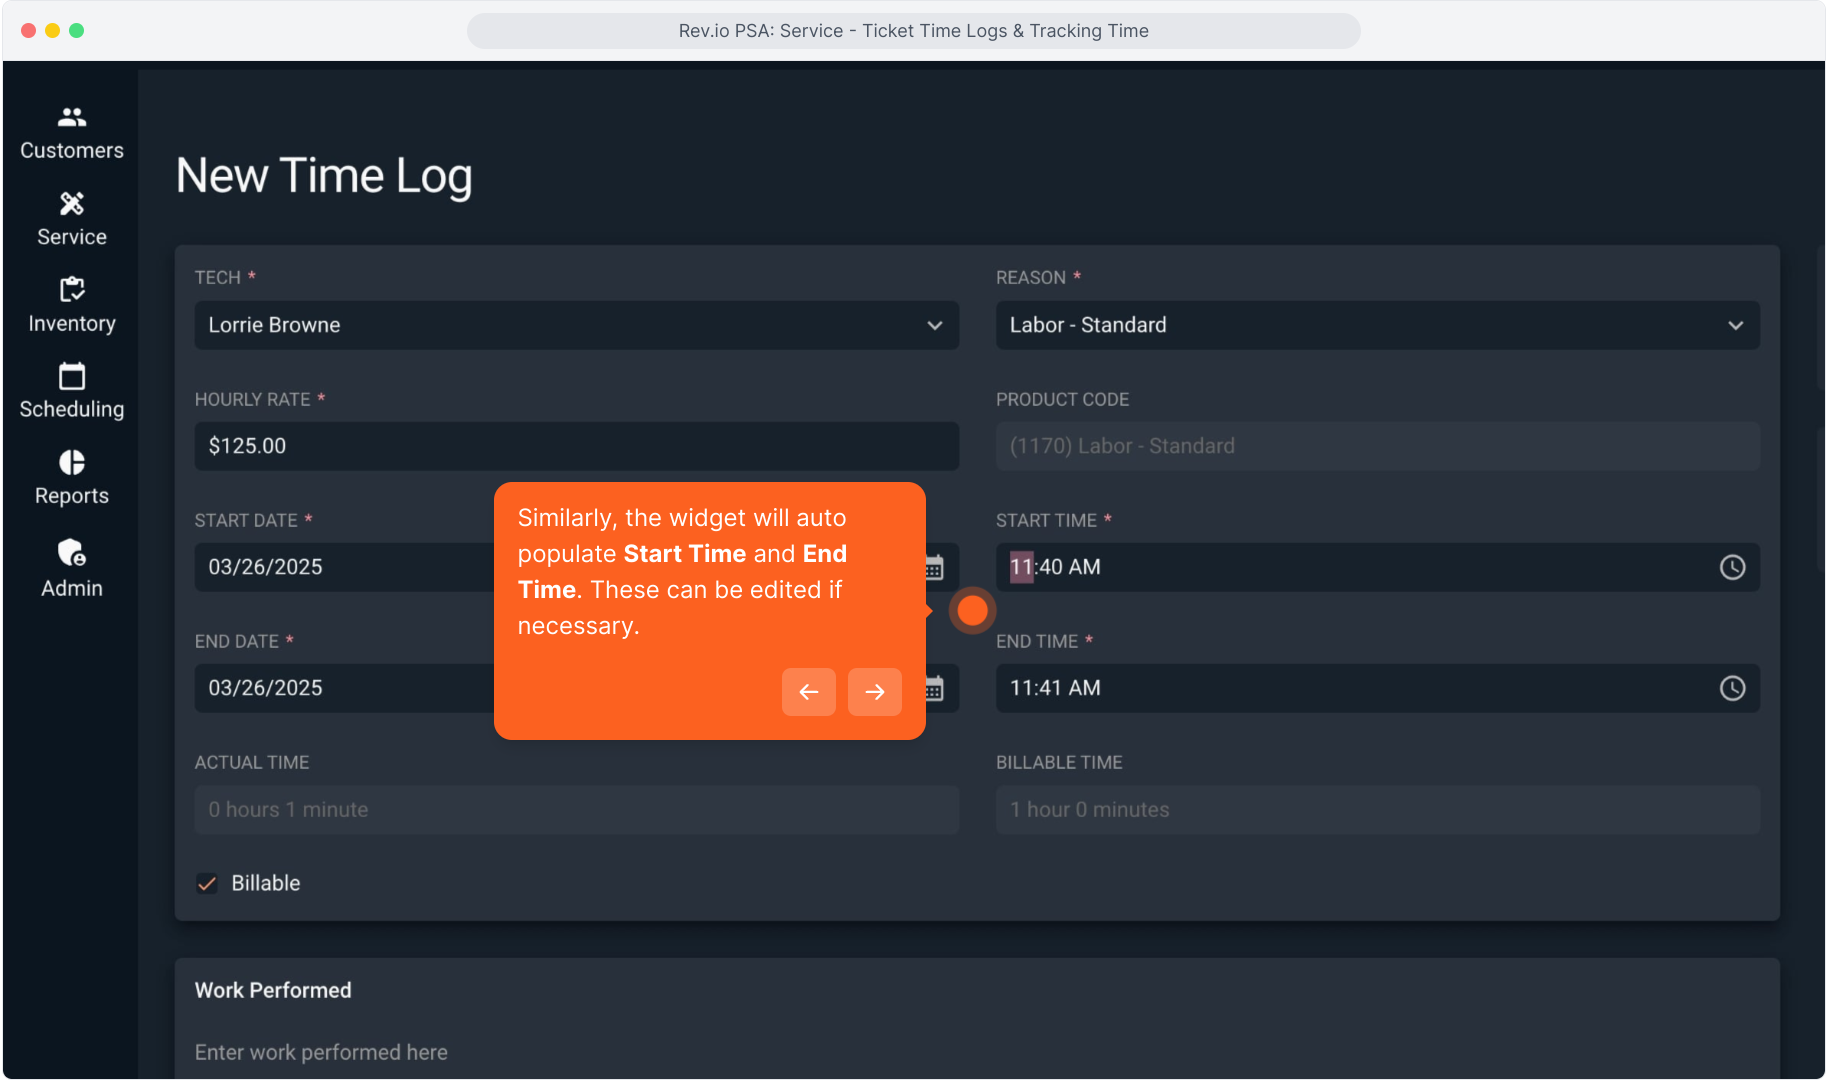The image size is (1828, 1080).
Task: Go to the previous tooltip step
Action: coord(808,692)
